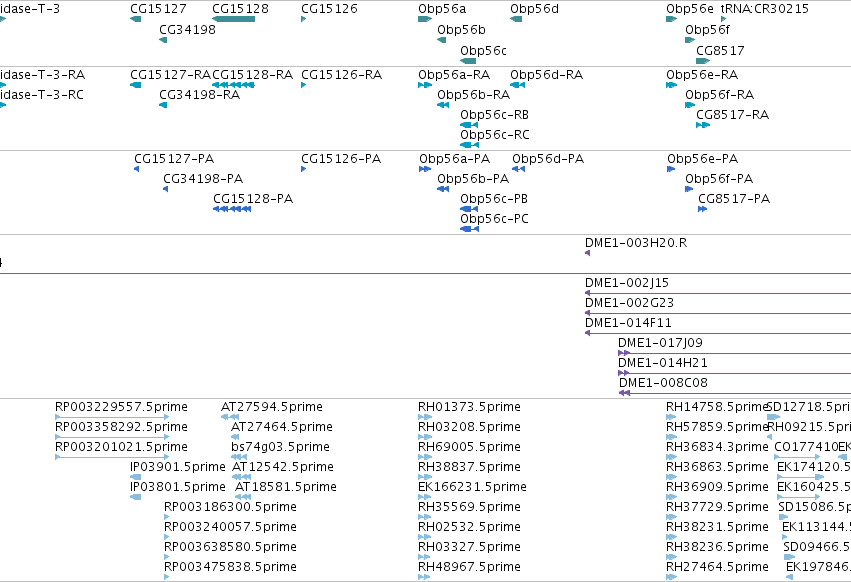Select the Obp56f-RA transcript label
The height and width of the screenshot is (582, 851).
pyautogui.click(x=719, y=94)
